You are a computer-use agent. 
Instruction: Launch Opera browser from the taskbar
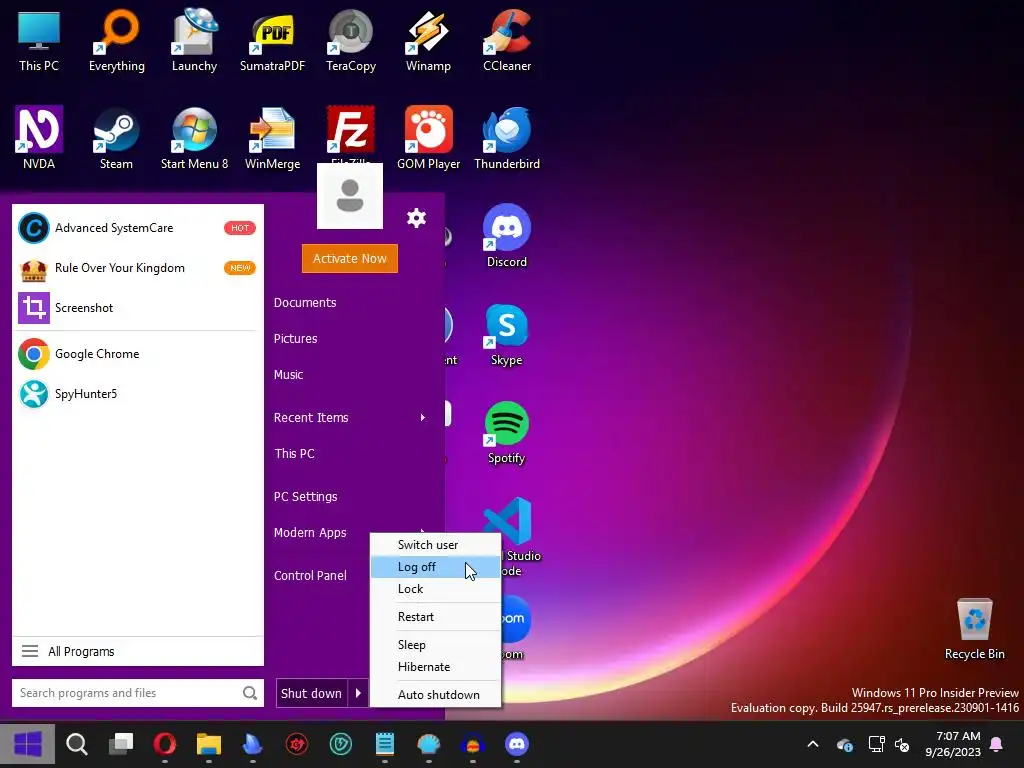(x=165, y=744)
